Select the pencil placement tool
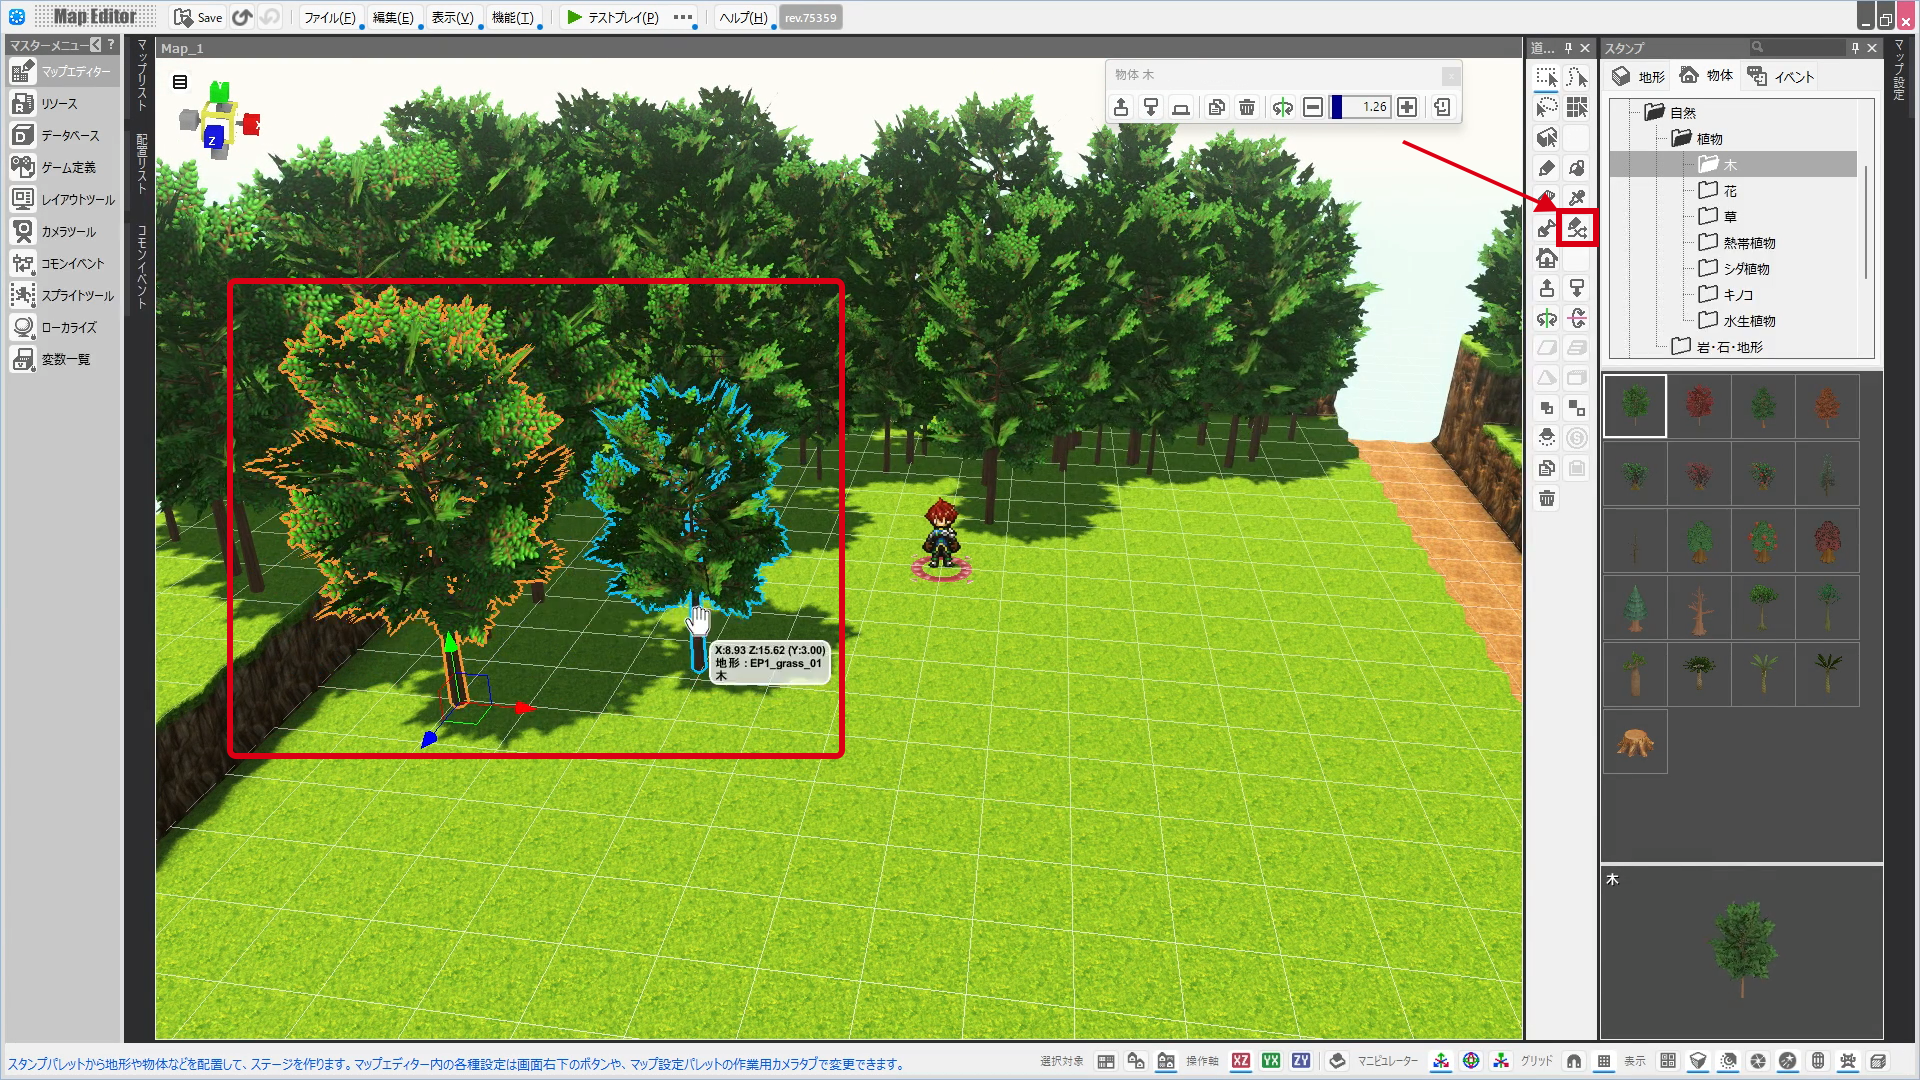This screenshot has height=1080, width=1920. (x=1547, y=168)
